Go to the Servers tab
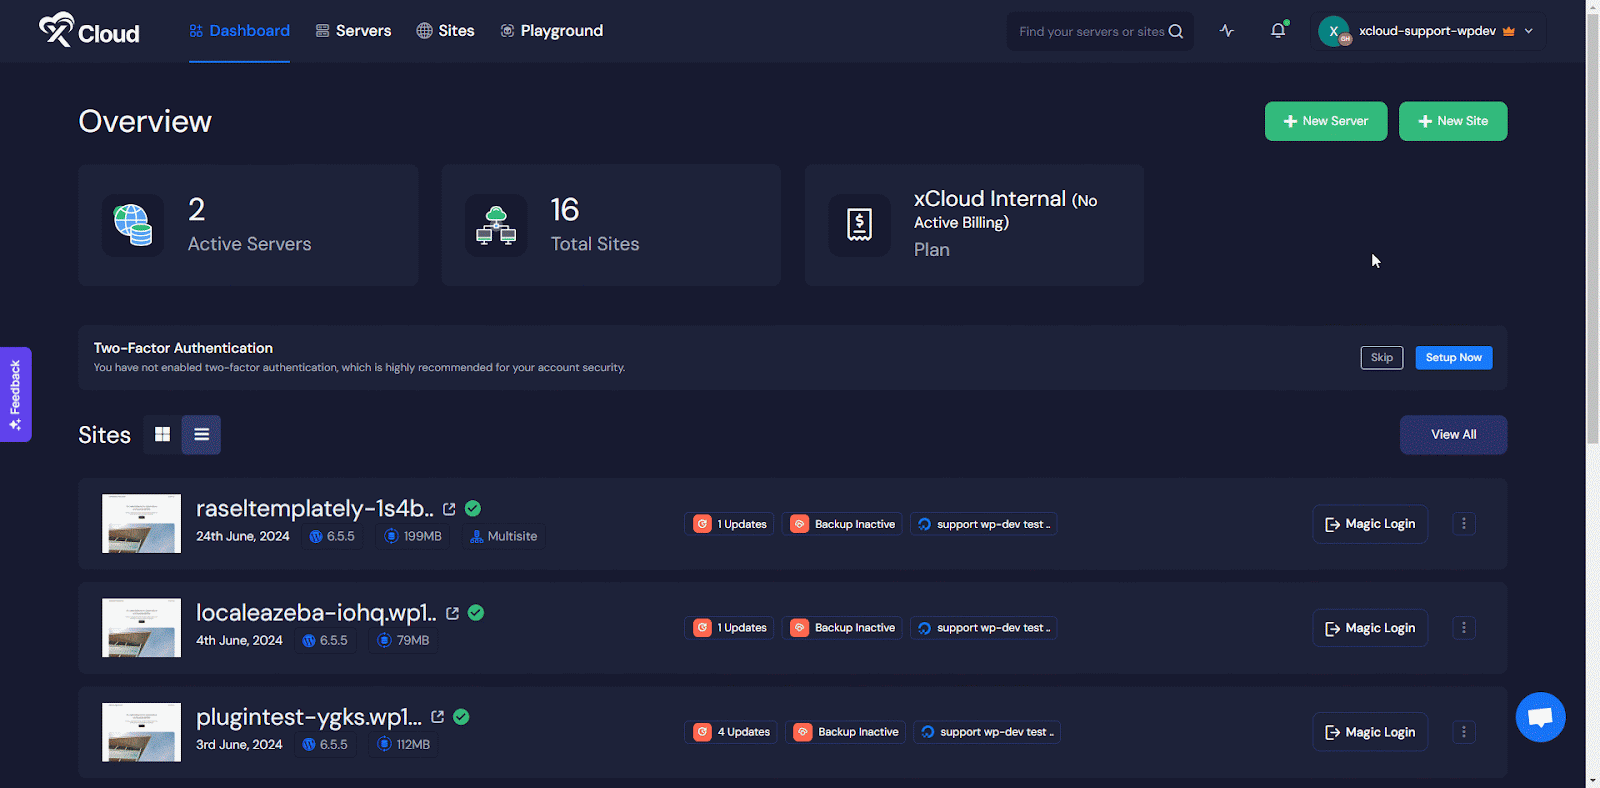 (353, 31)
